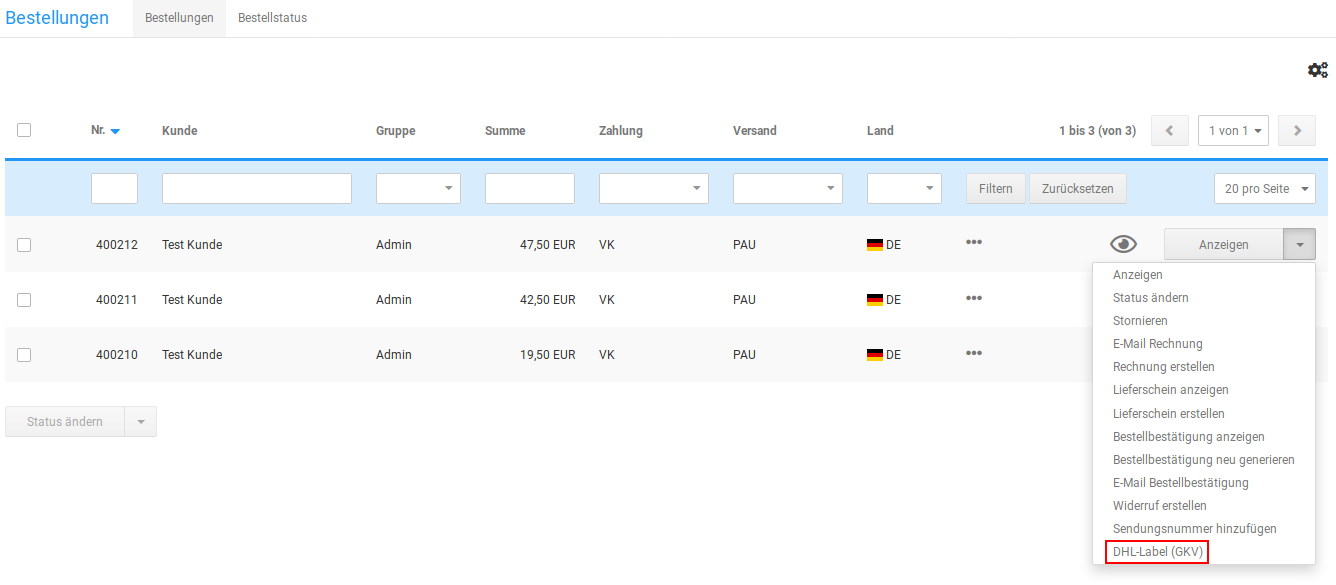Click the eye icon for order 400212
Viewport: 1336px width, 585px height.
1124,244
